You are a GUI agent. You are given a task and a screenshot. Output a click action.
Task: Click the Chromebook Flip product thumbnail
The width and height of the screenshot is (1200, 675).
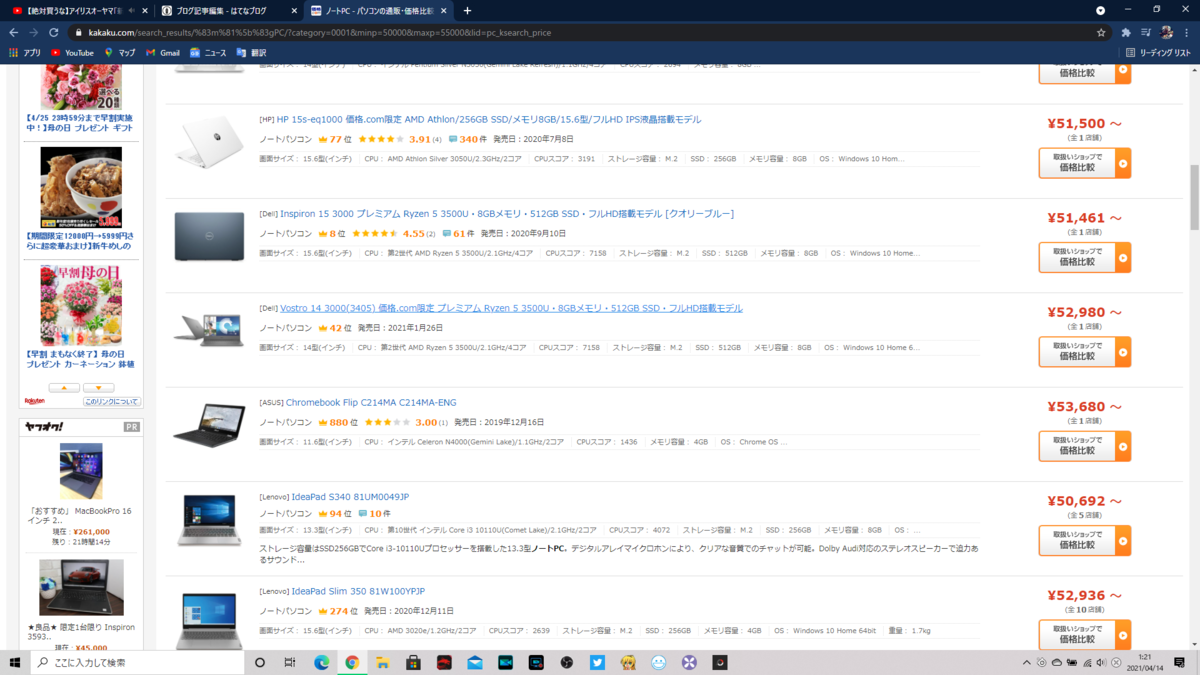[x=209, y=425]
